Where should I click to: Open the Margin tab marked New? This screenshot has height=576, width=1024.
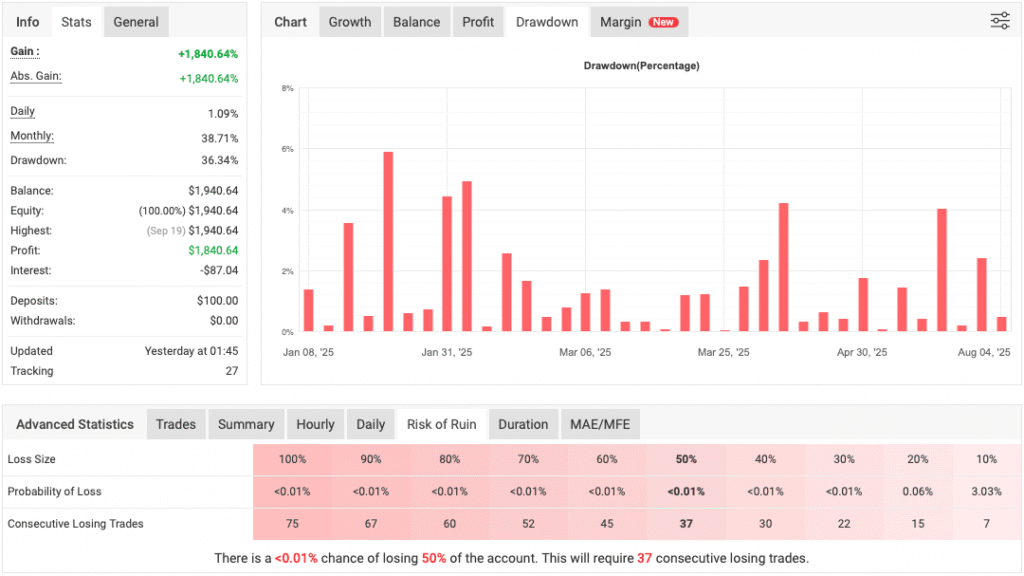pyautogui.click(x=638, y=22)
